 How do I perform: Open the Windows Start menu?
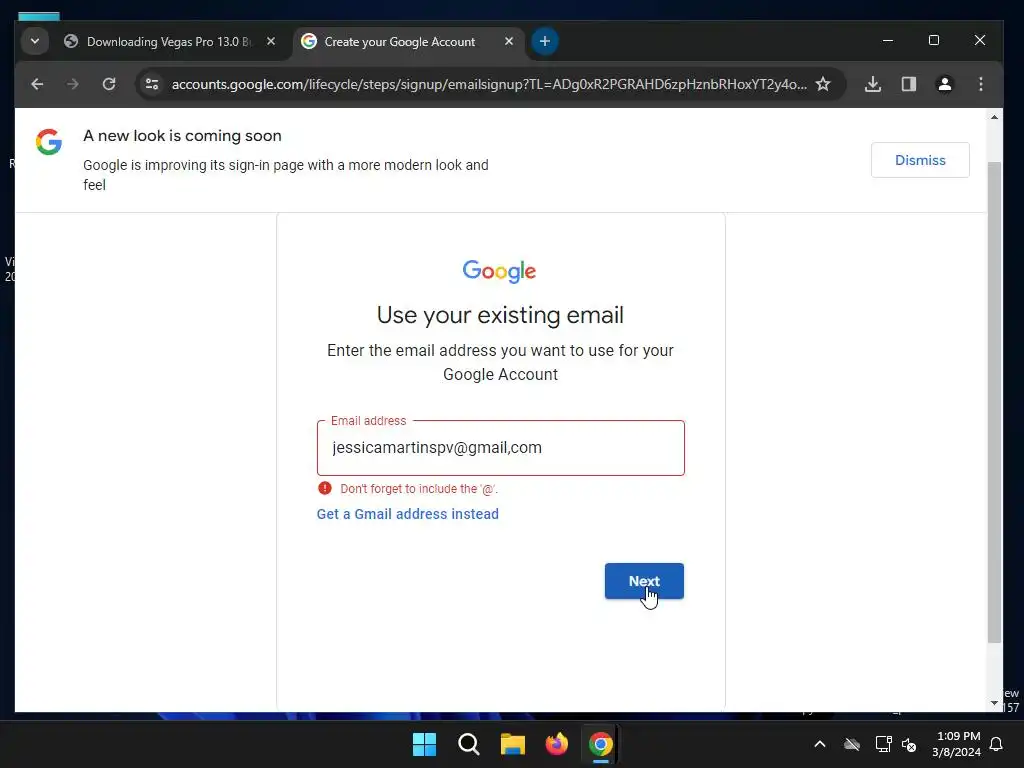click(x=424, y=744)
